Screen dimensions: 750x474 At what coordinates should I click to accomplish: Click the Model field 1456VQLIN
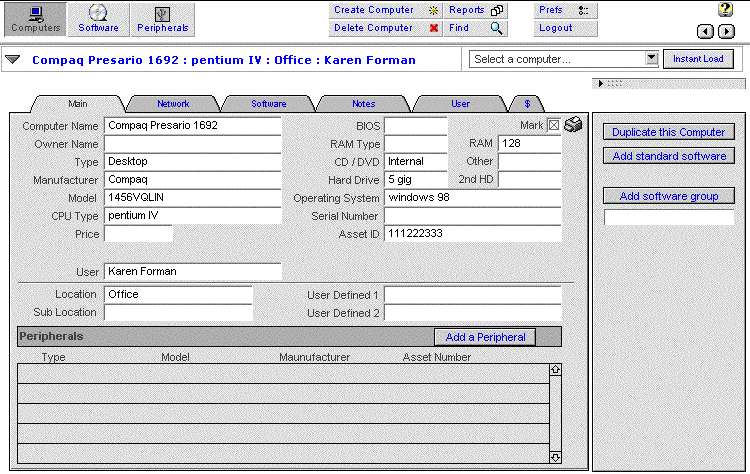click(x=193, y=198)
